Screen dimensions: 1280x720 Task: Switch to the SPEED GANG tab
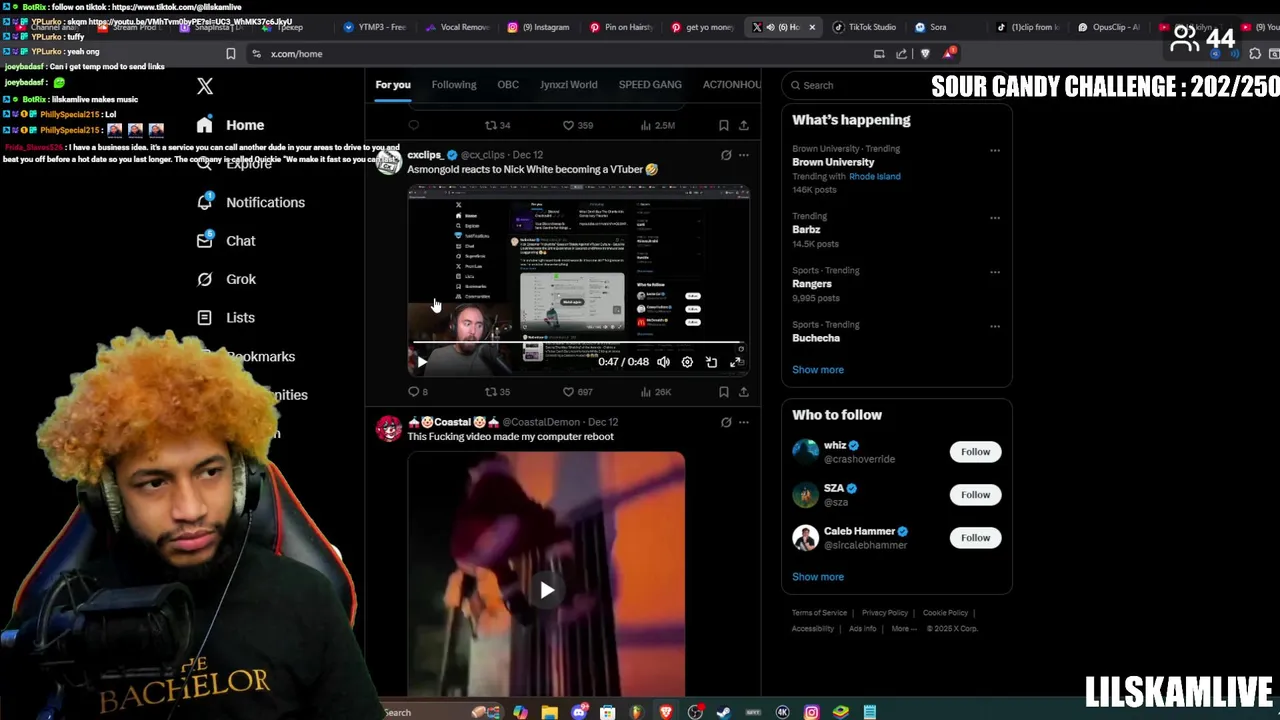pyautogui.click(x=650, y=85)
